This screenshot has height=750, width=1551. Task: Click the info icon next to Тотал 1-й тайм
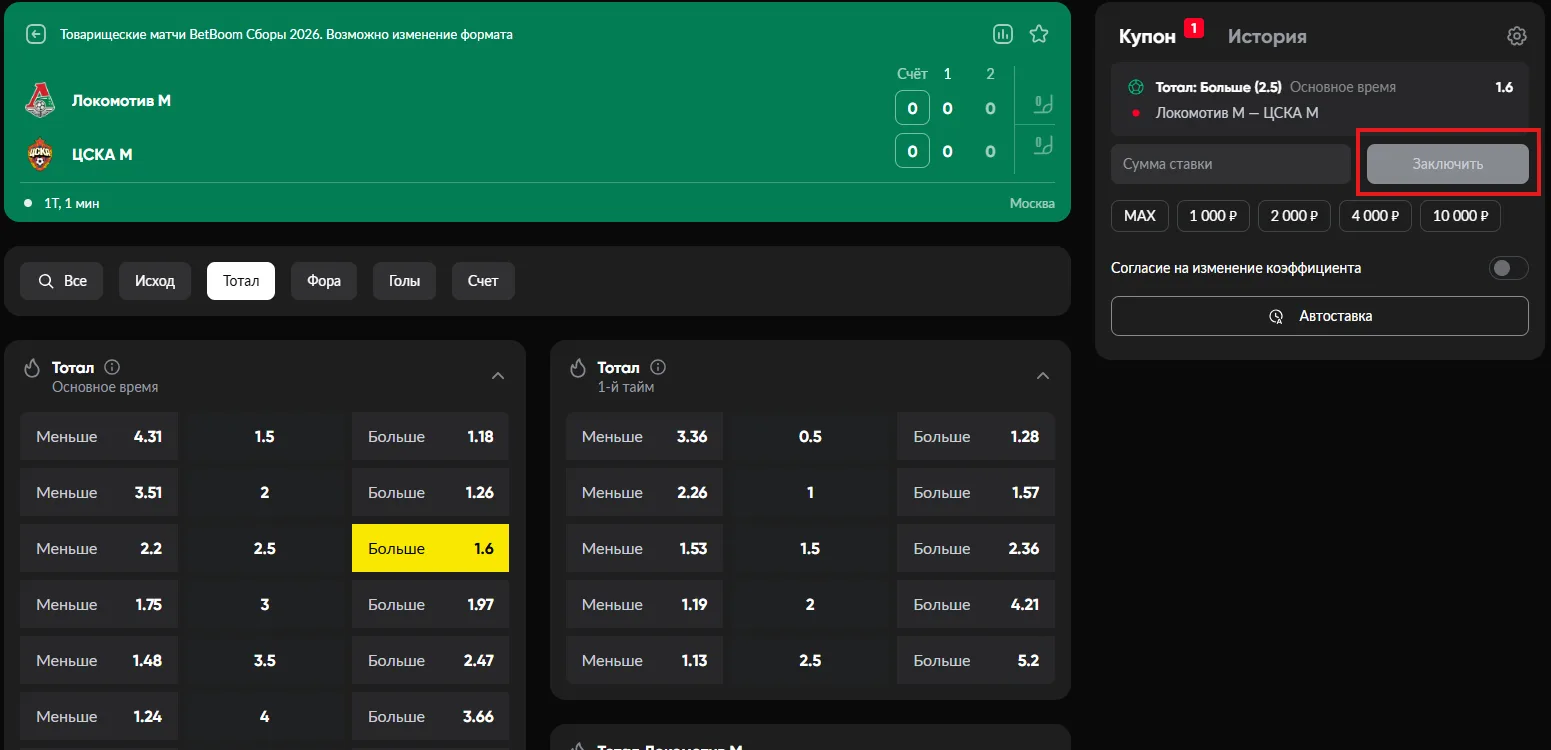click(658, 367)
